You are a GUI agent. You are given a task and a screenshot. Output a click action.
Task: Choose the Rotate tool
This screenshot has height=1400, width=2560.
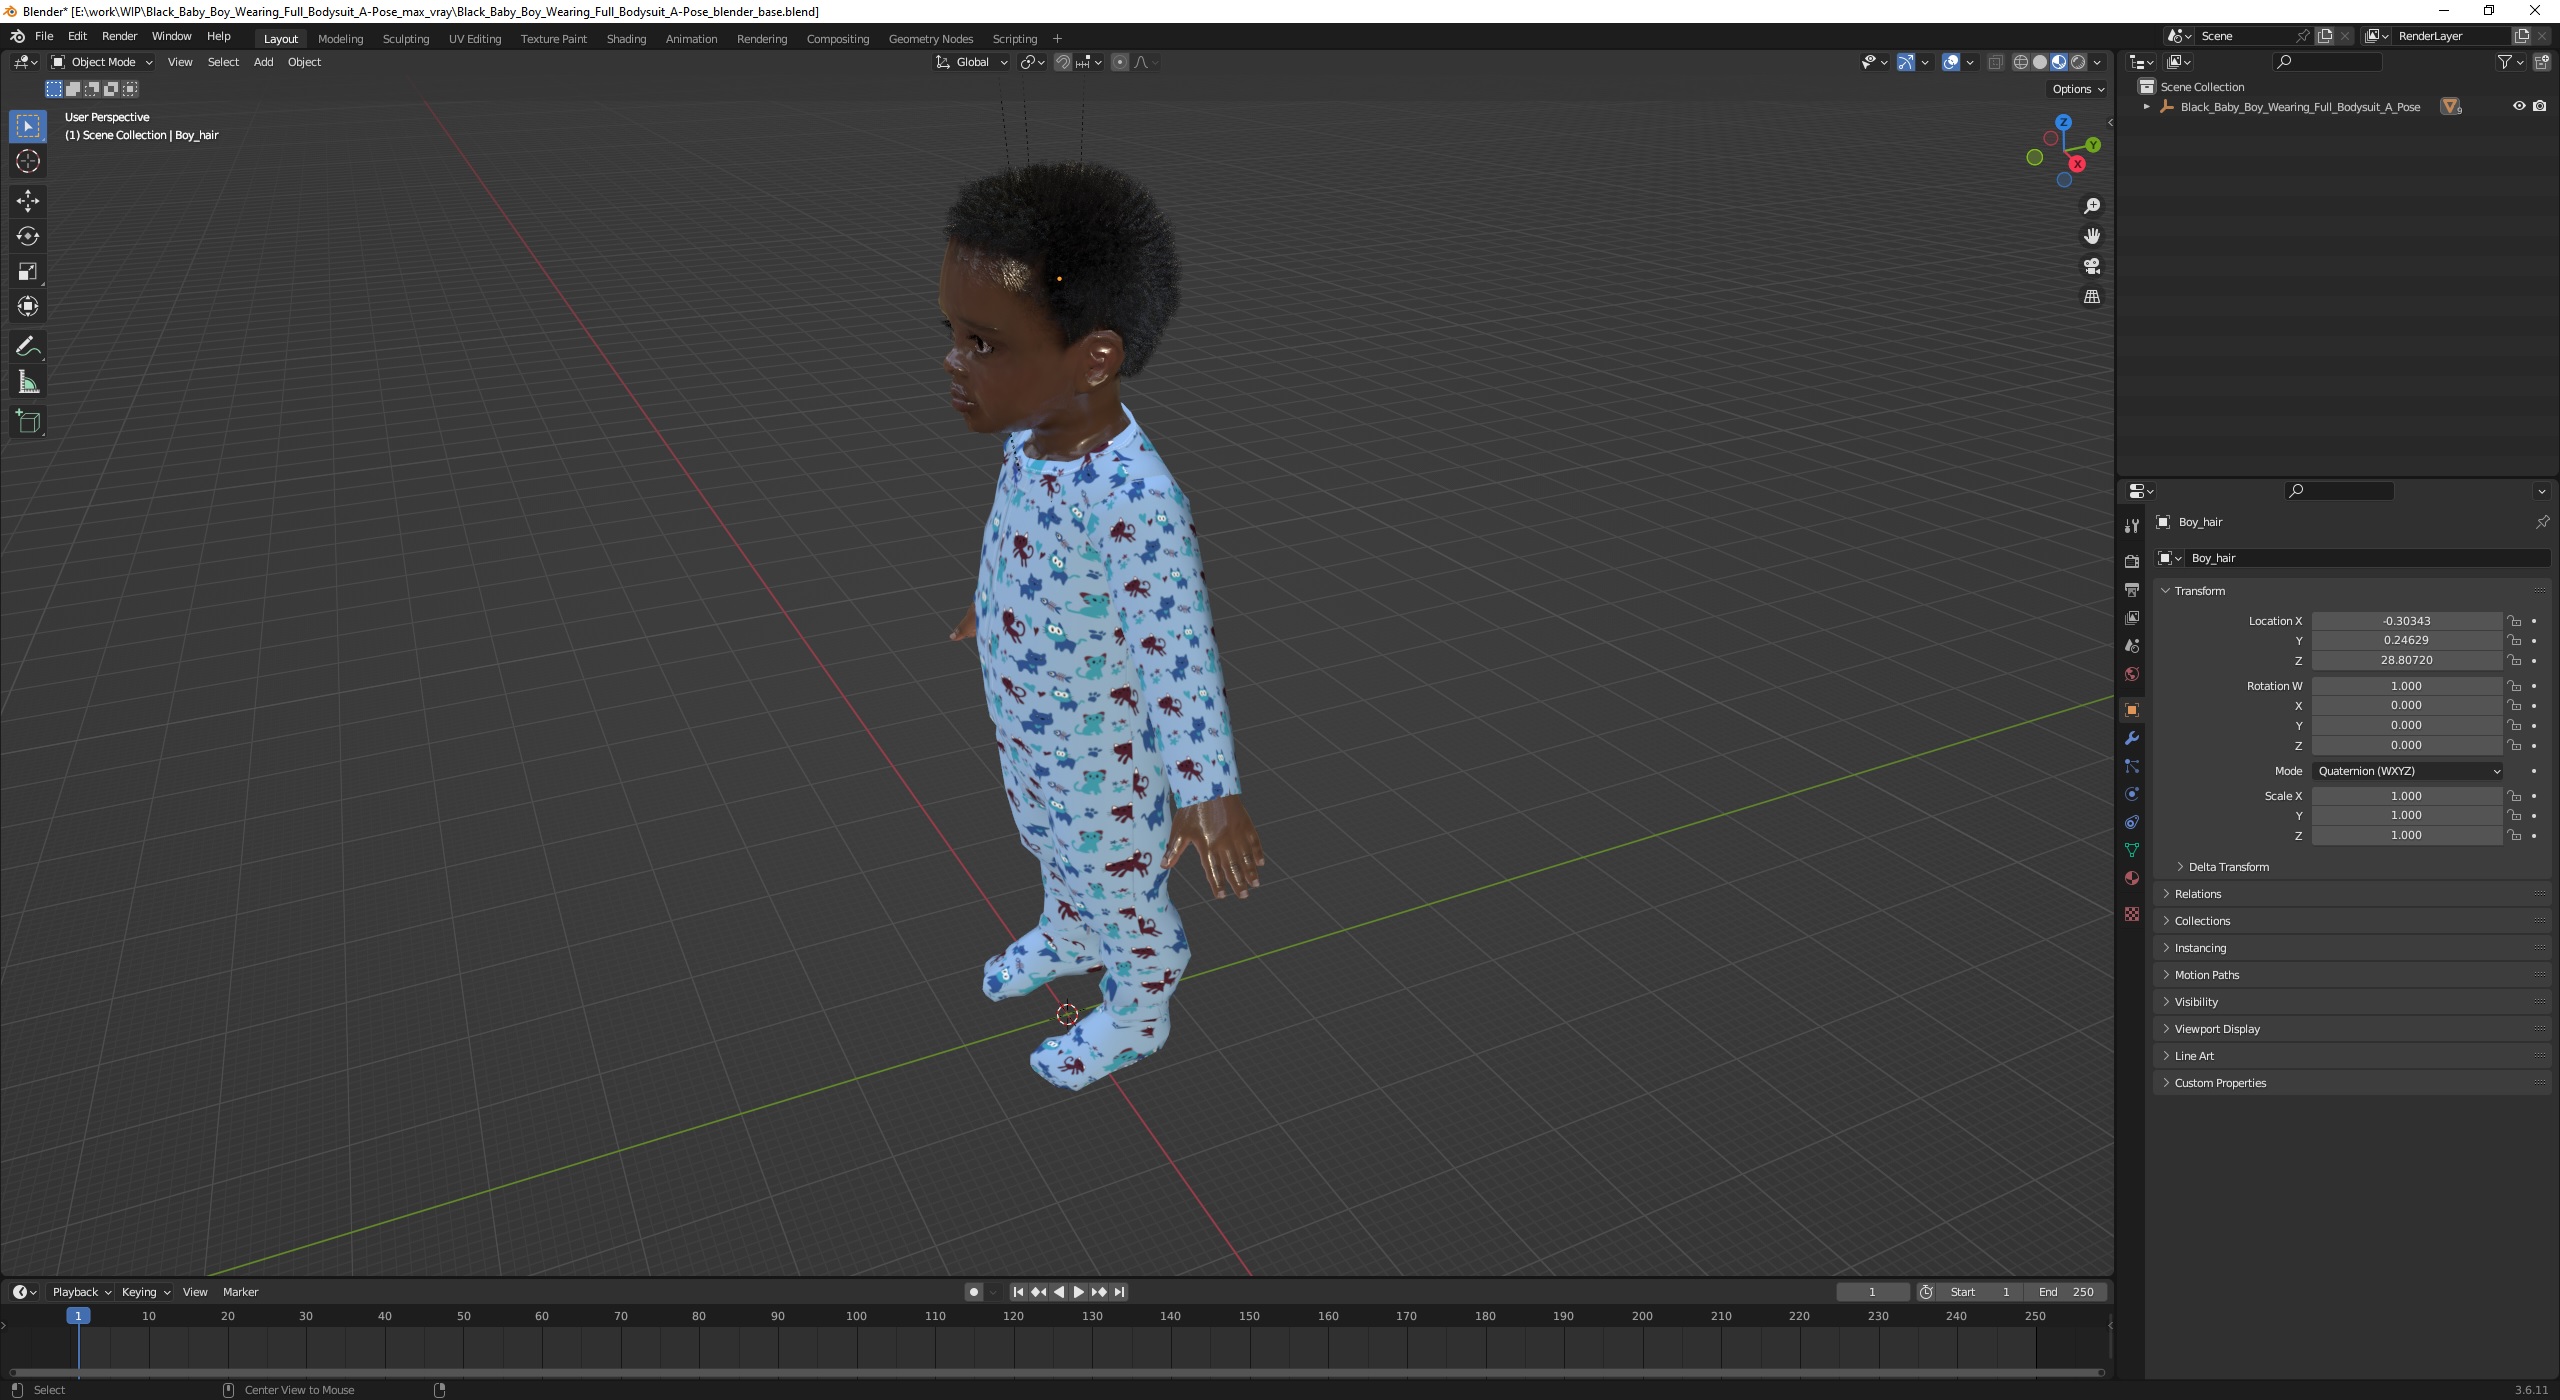tap(28, 236)
